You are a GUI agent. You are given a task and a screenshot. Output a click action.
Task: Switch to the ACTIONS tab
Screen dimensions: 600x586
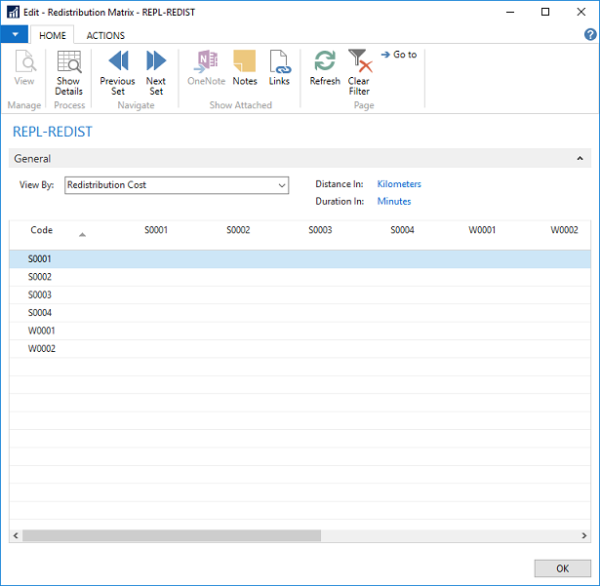(105, 35)
